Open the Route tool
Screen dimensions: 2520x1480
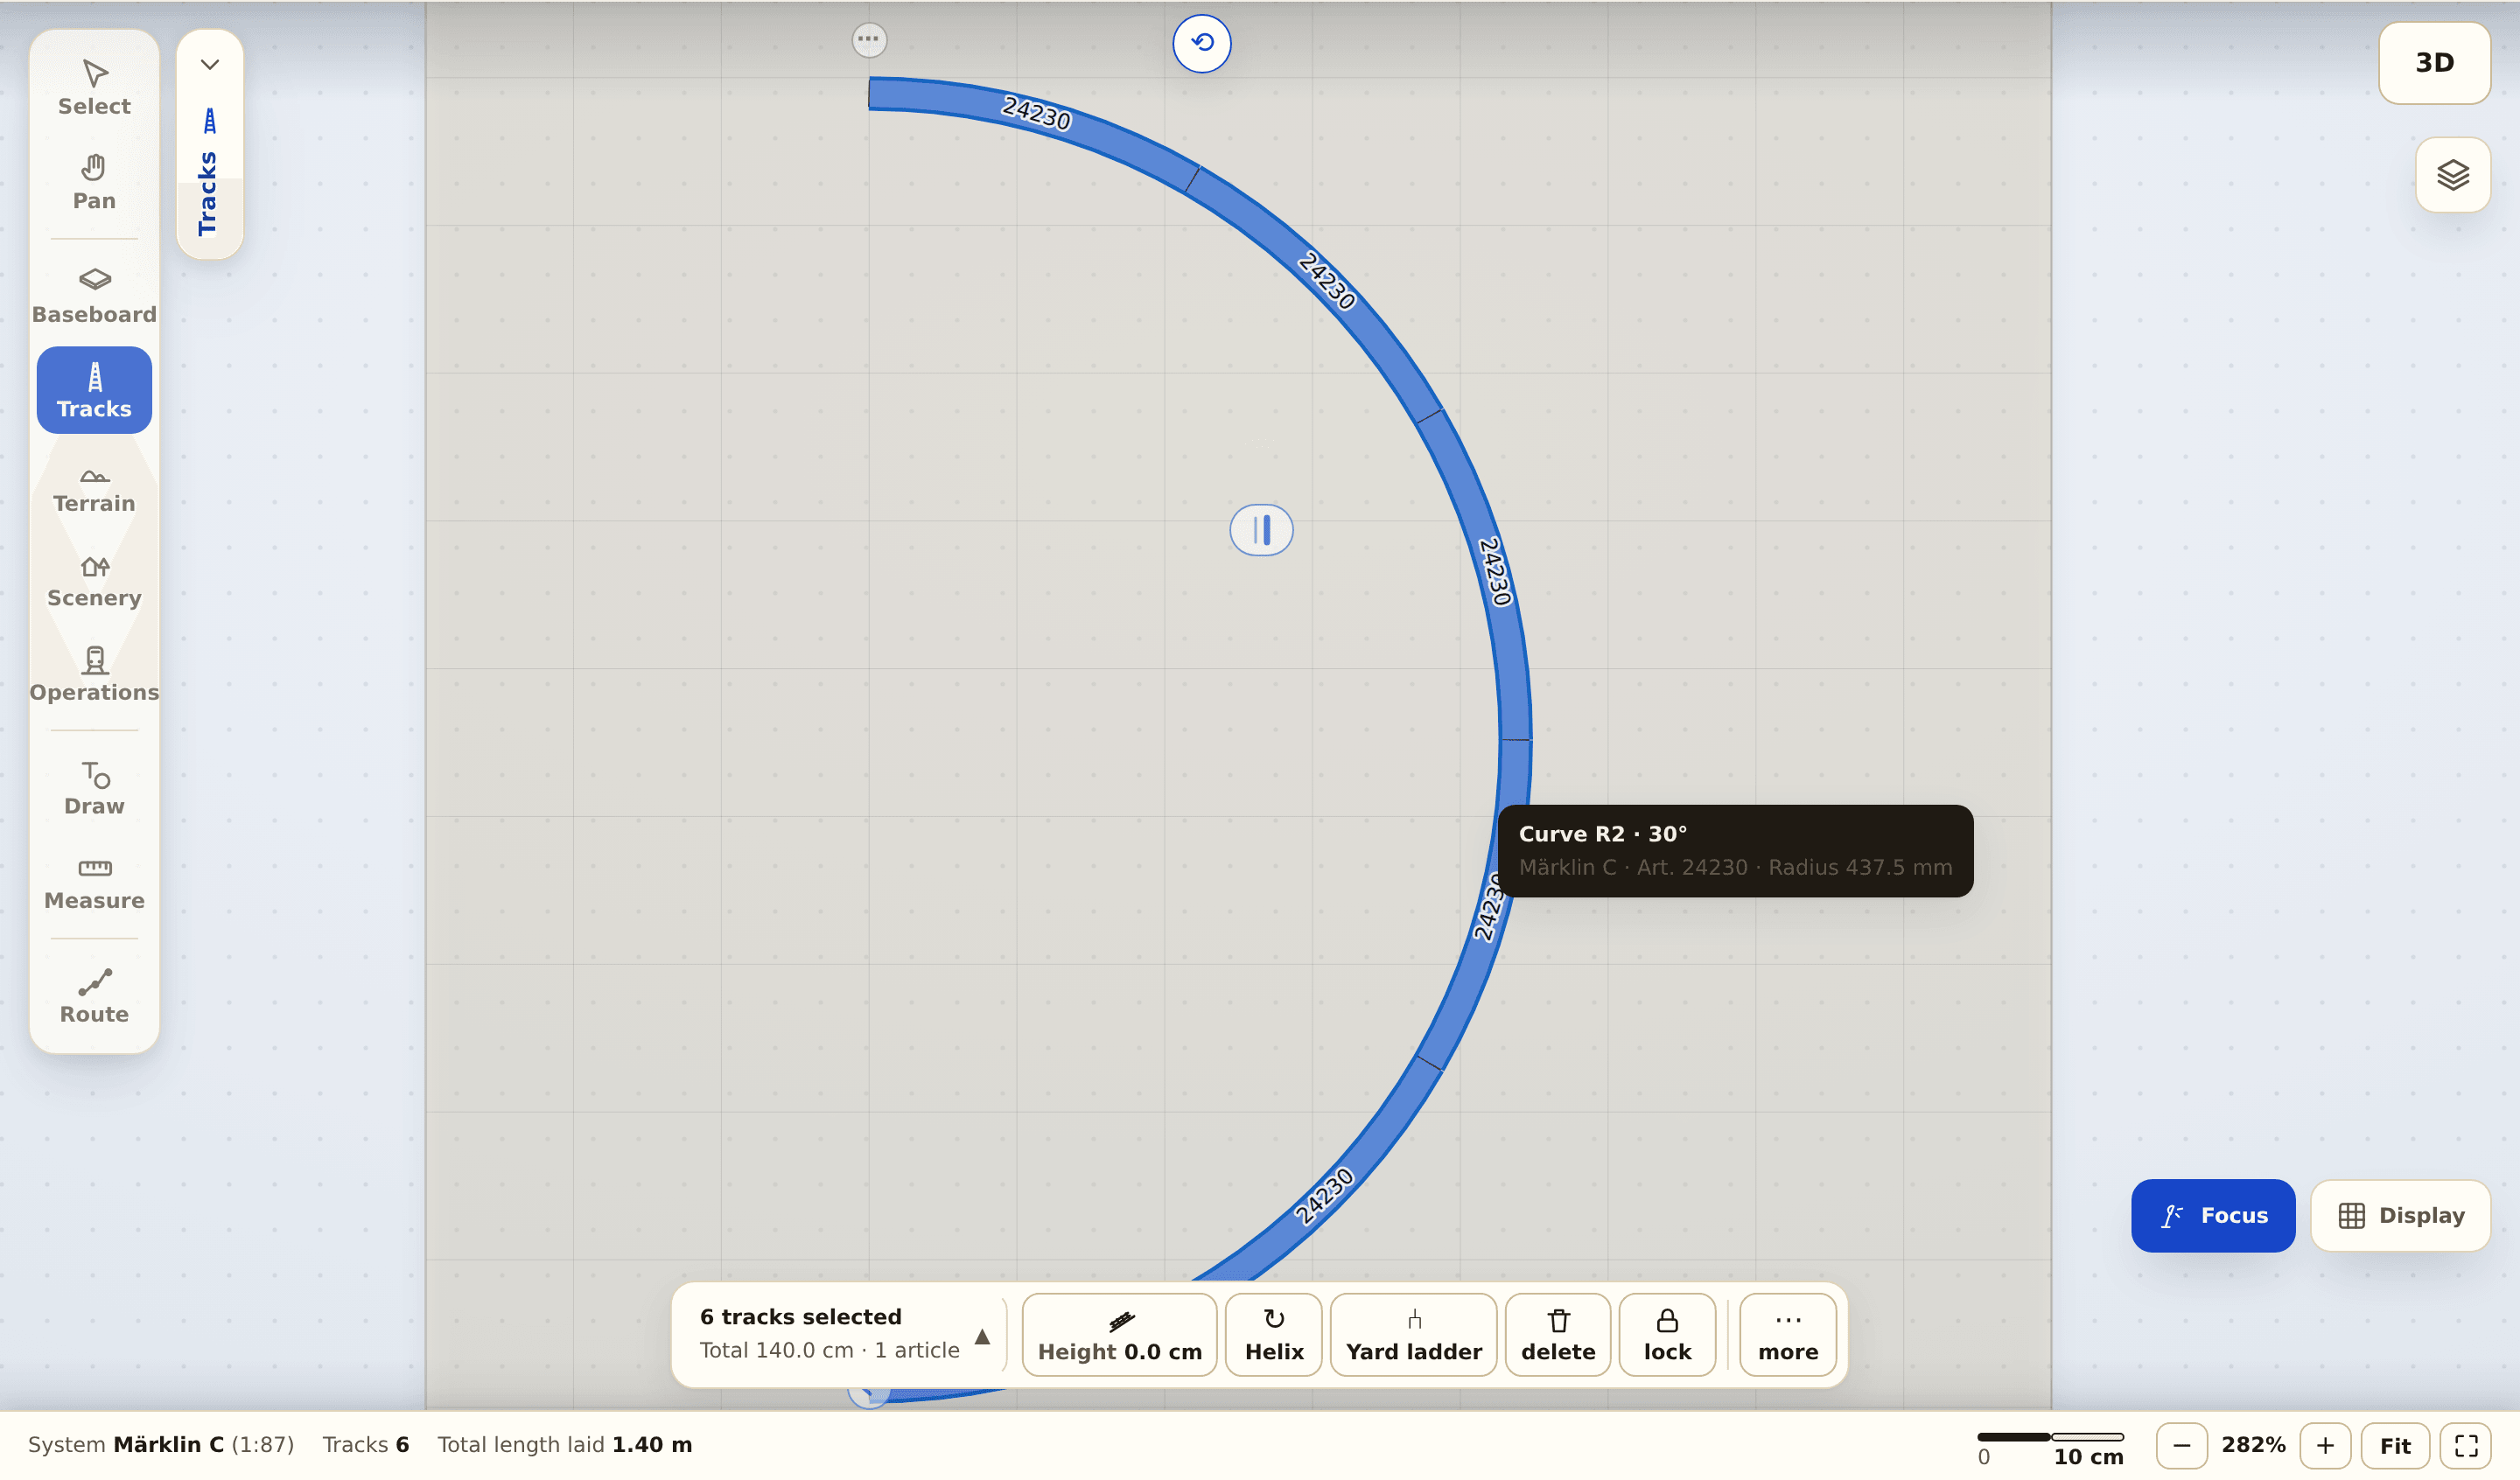tap(94, 997)
